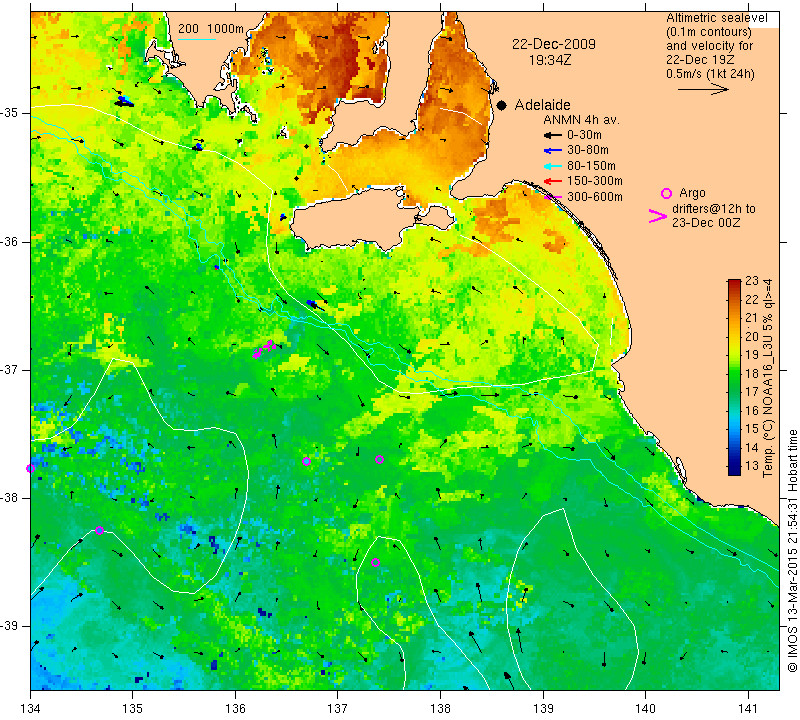The image size is (800, 720).
Task: Click dark red top of temperature colorbar
Action: pos(734,283)
